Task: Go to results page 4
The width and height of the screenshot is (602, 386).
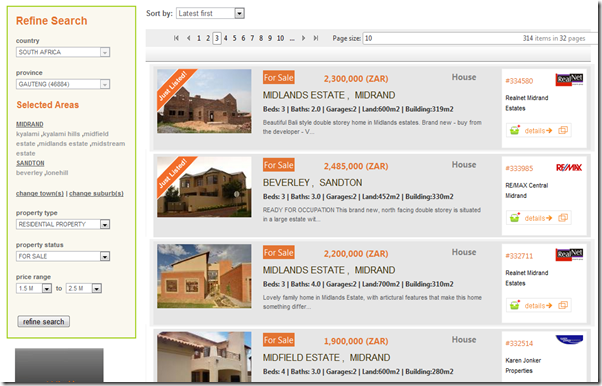Action: pyautogui.click(x=226, y=38)
